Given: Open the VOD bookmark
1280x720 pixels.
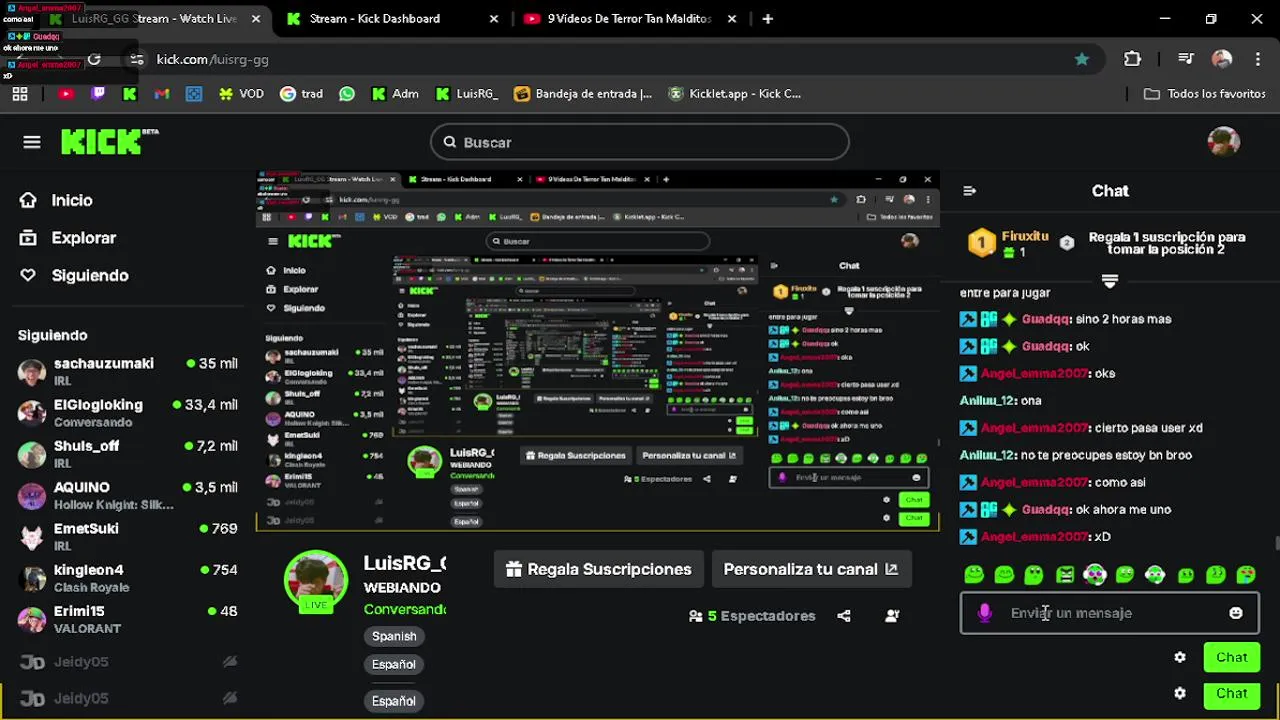Looking at the screenshot, I should coord(241,94).
